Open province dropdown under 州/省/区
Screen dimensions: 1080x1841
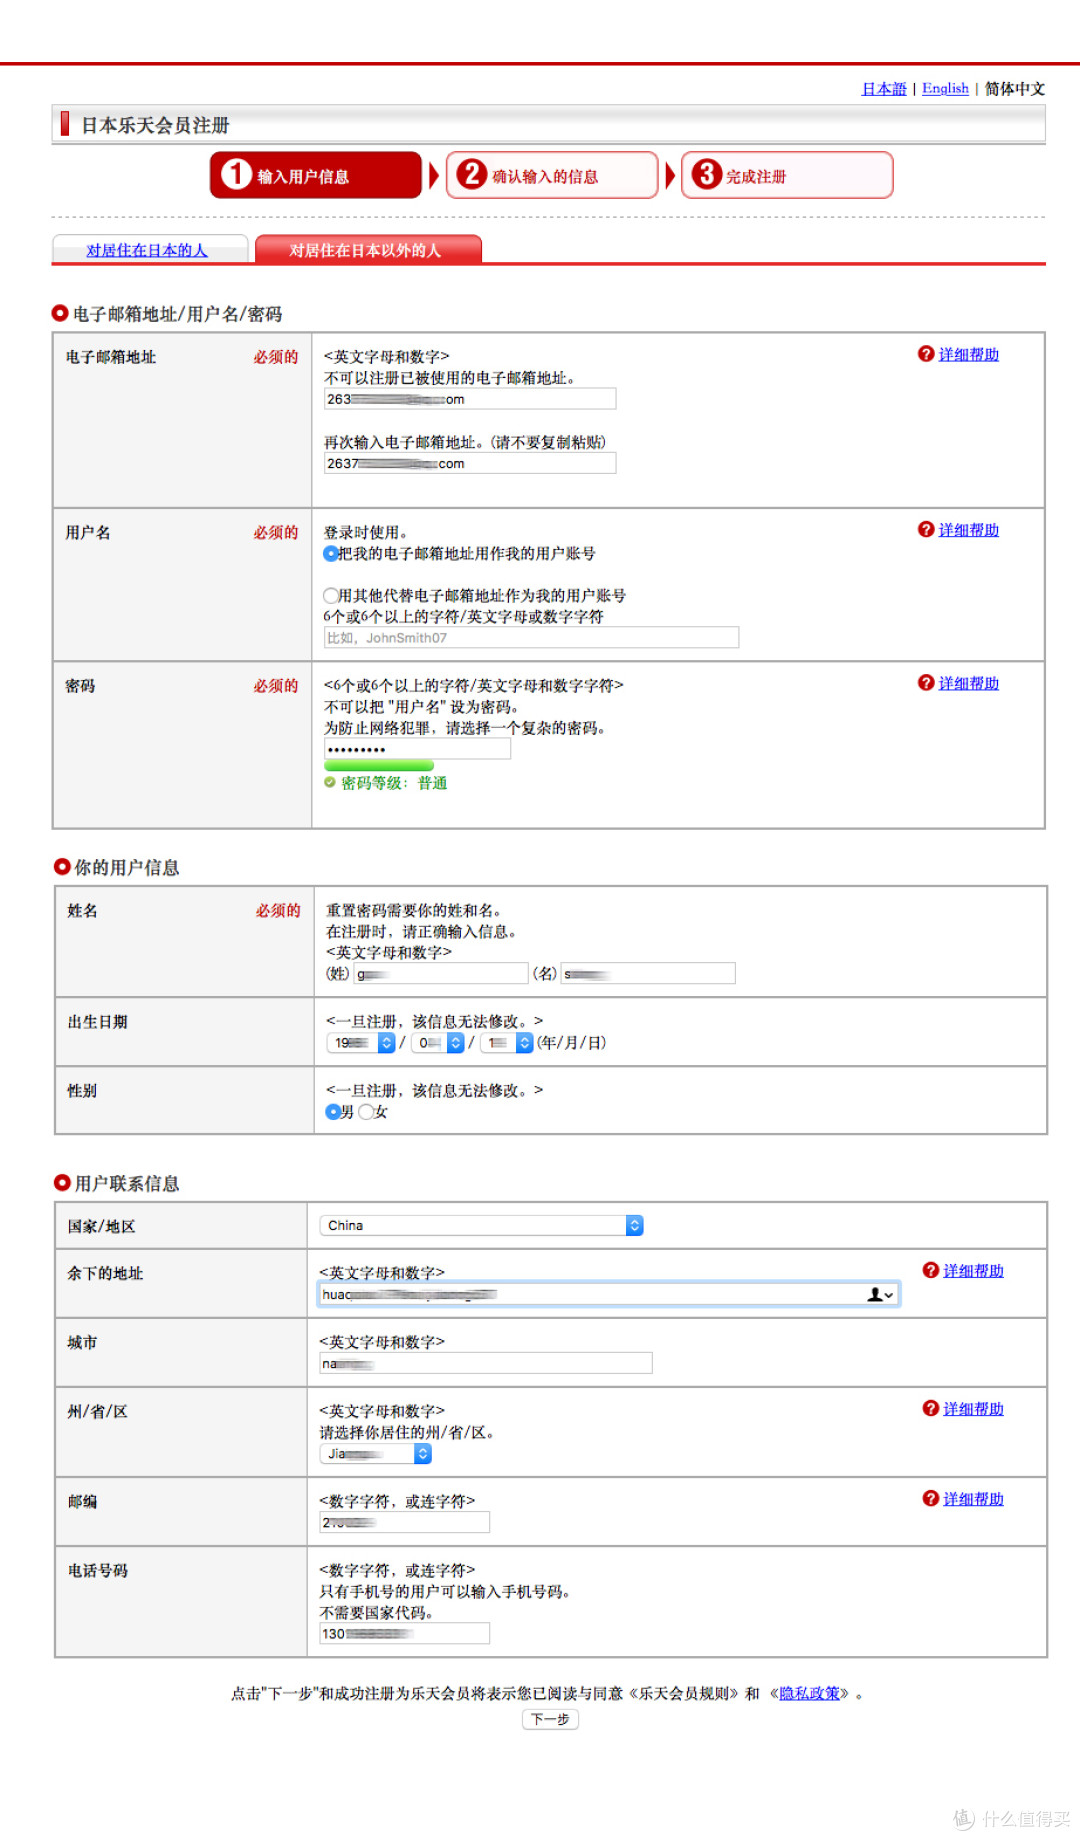click(376, 1454)
